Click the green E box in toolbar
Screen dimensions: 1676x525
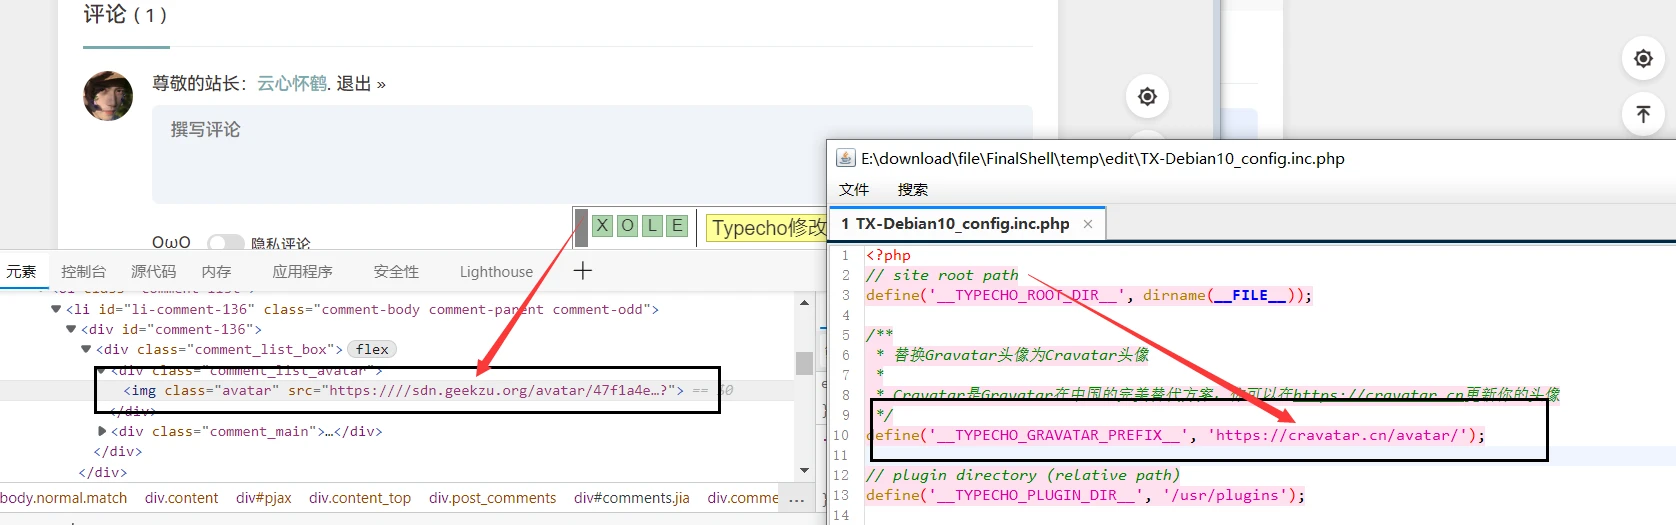click(x=677, y=226)
